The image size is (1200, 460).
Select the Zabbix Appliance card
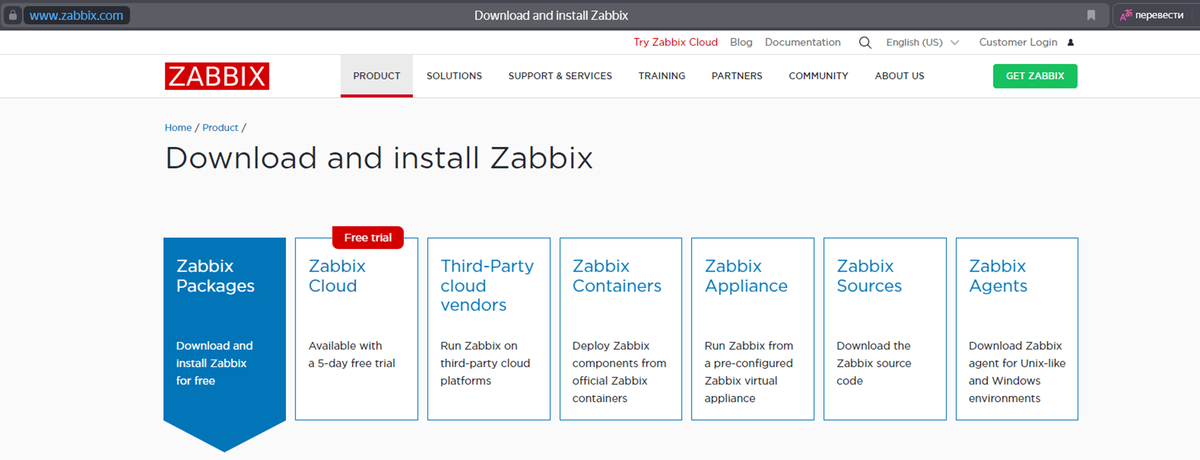tap(753, 329)
